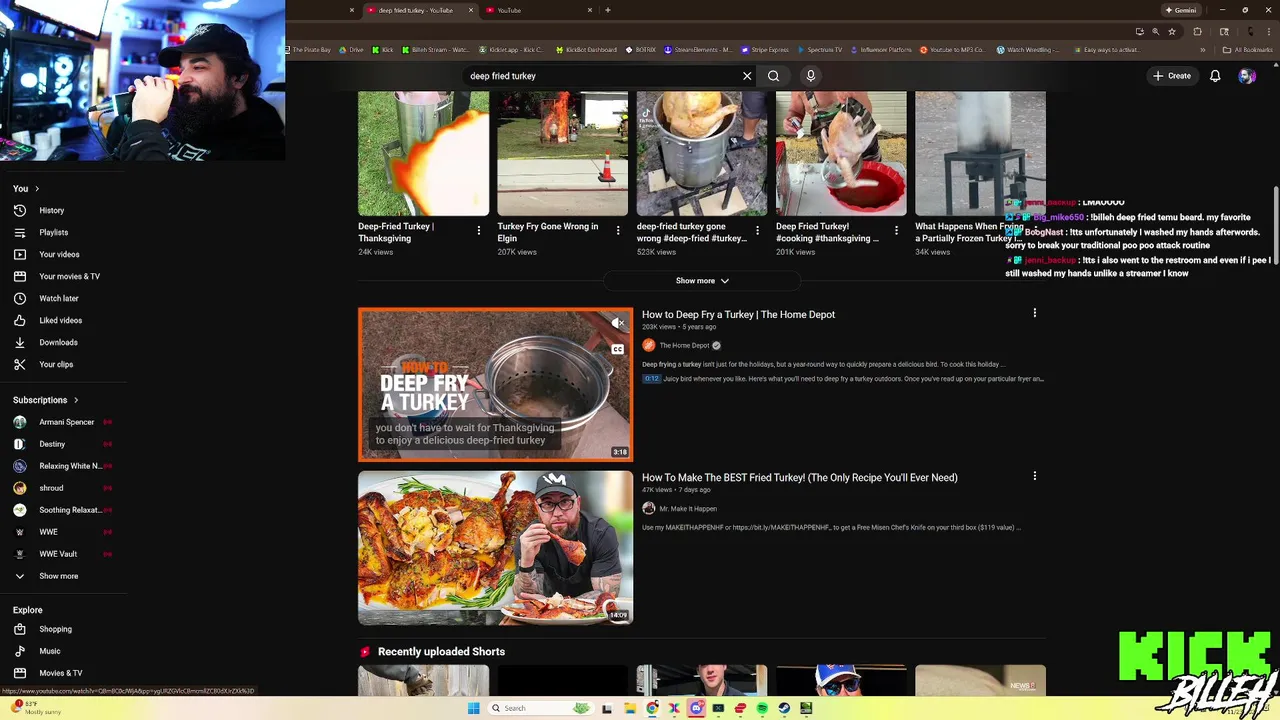The width and height of the screenshot is (1280, 720).
Task: Go to Your videos
Action: (59, 254)
